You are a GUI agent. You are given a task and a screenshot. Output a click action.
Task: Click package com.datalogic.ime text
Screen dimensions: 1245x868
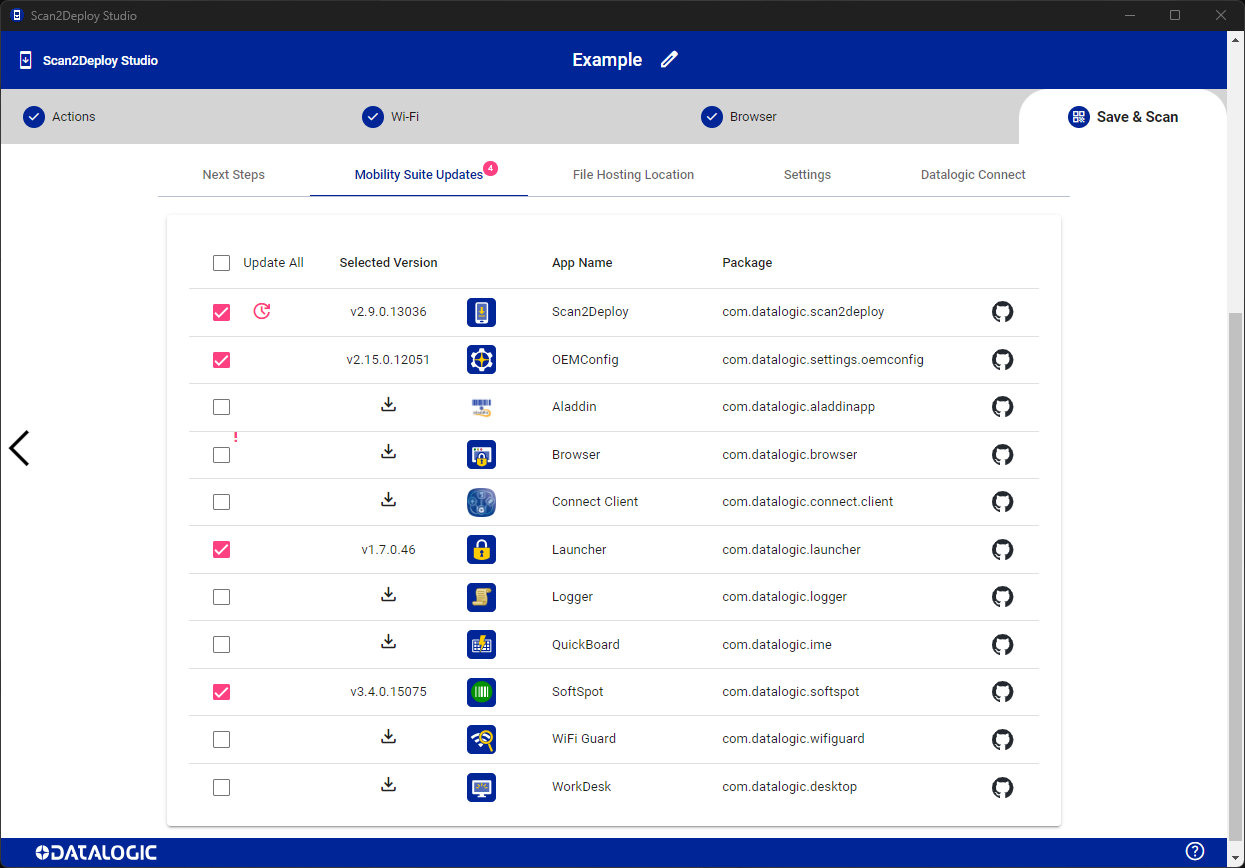(777, 645)
